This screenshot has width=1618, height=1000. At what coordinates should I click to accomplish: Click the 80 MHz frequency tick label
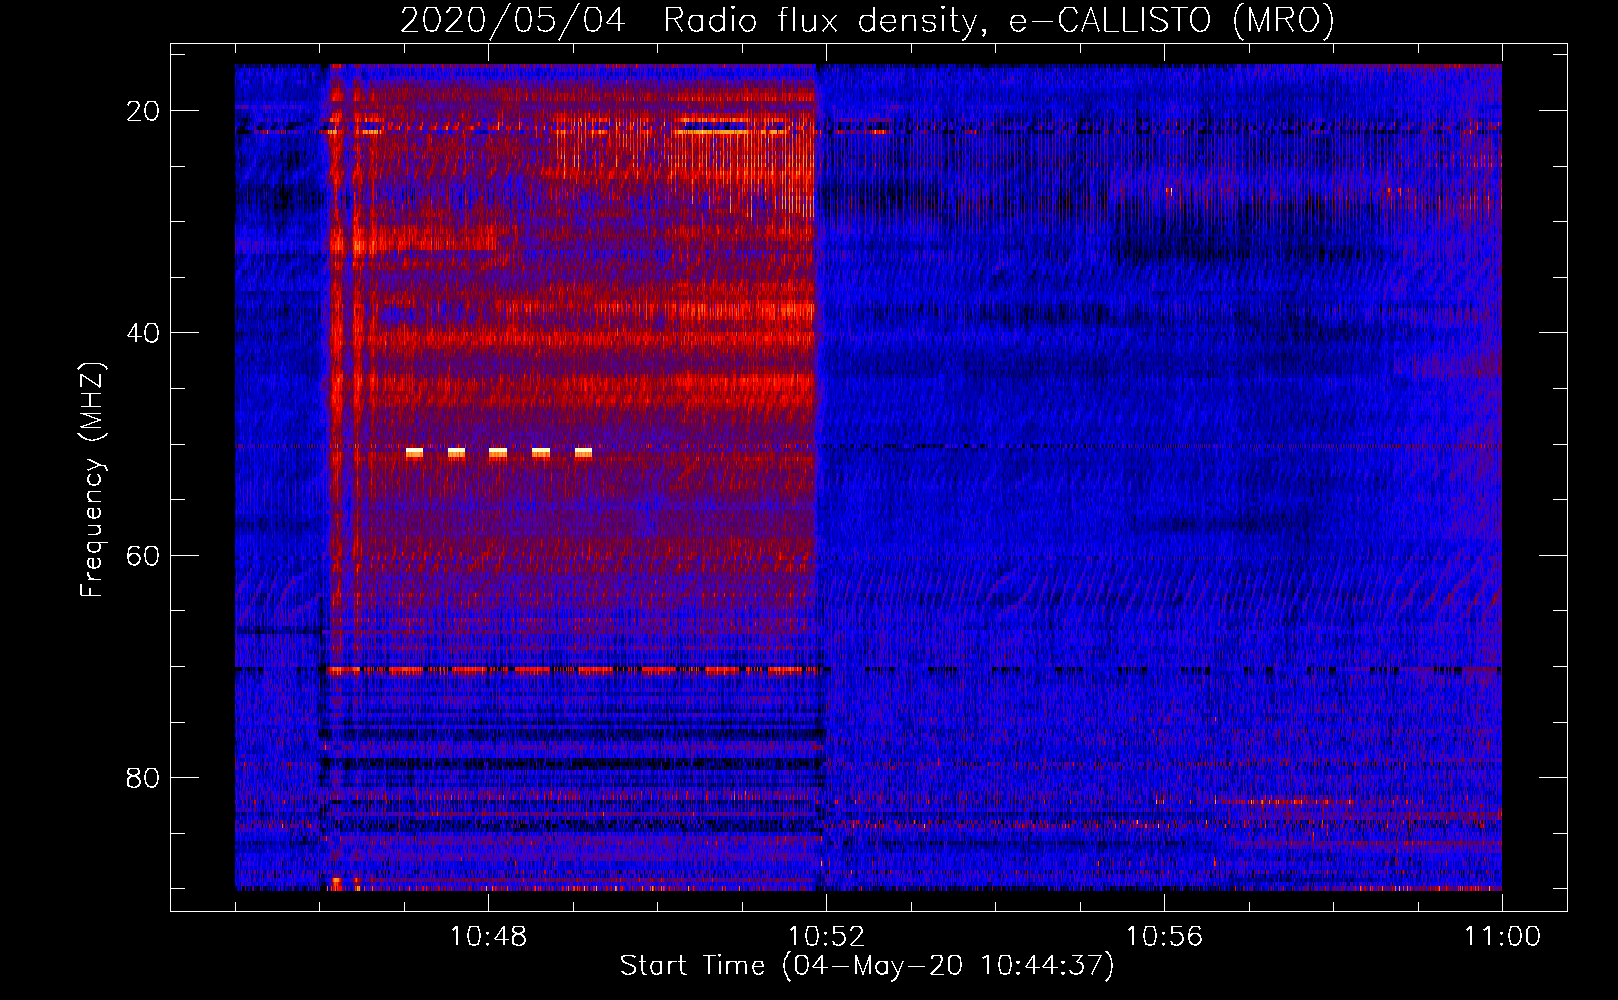[x=144, y=778]
